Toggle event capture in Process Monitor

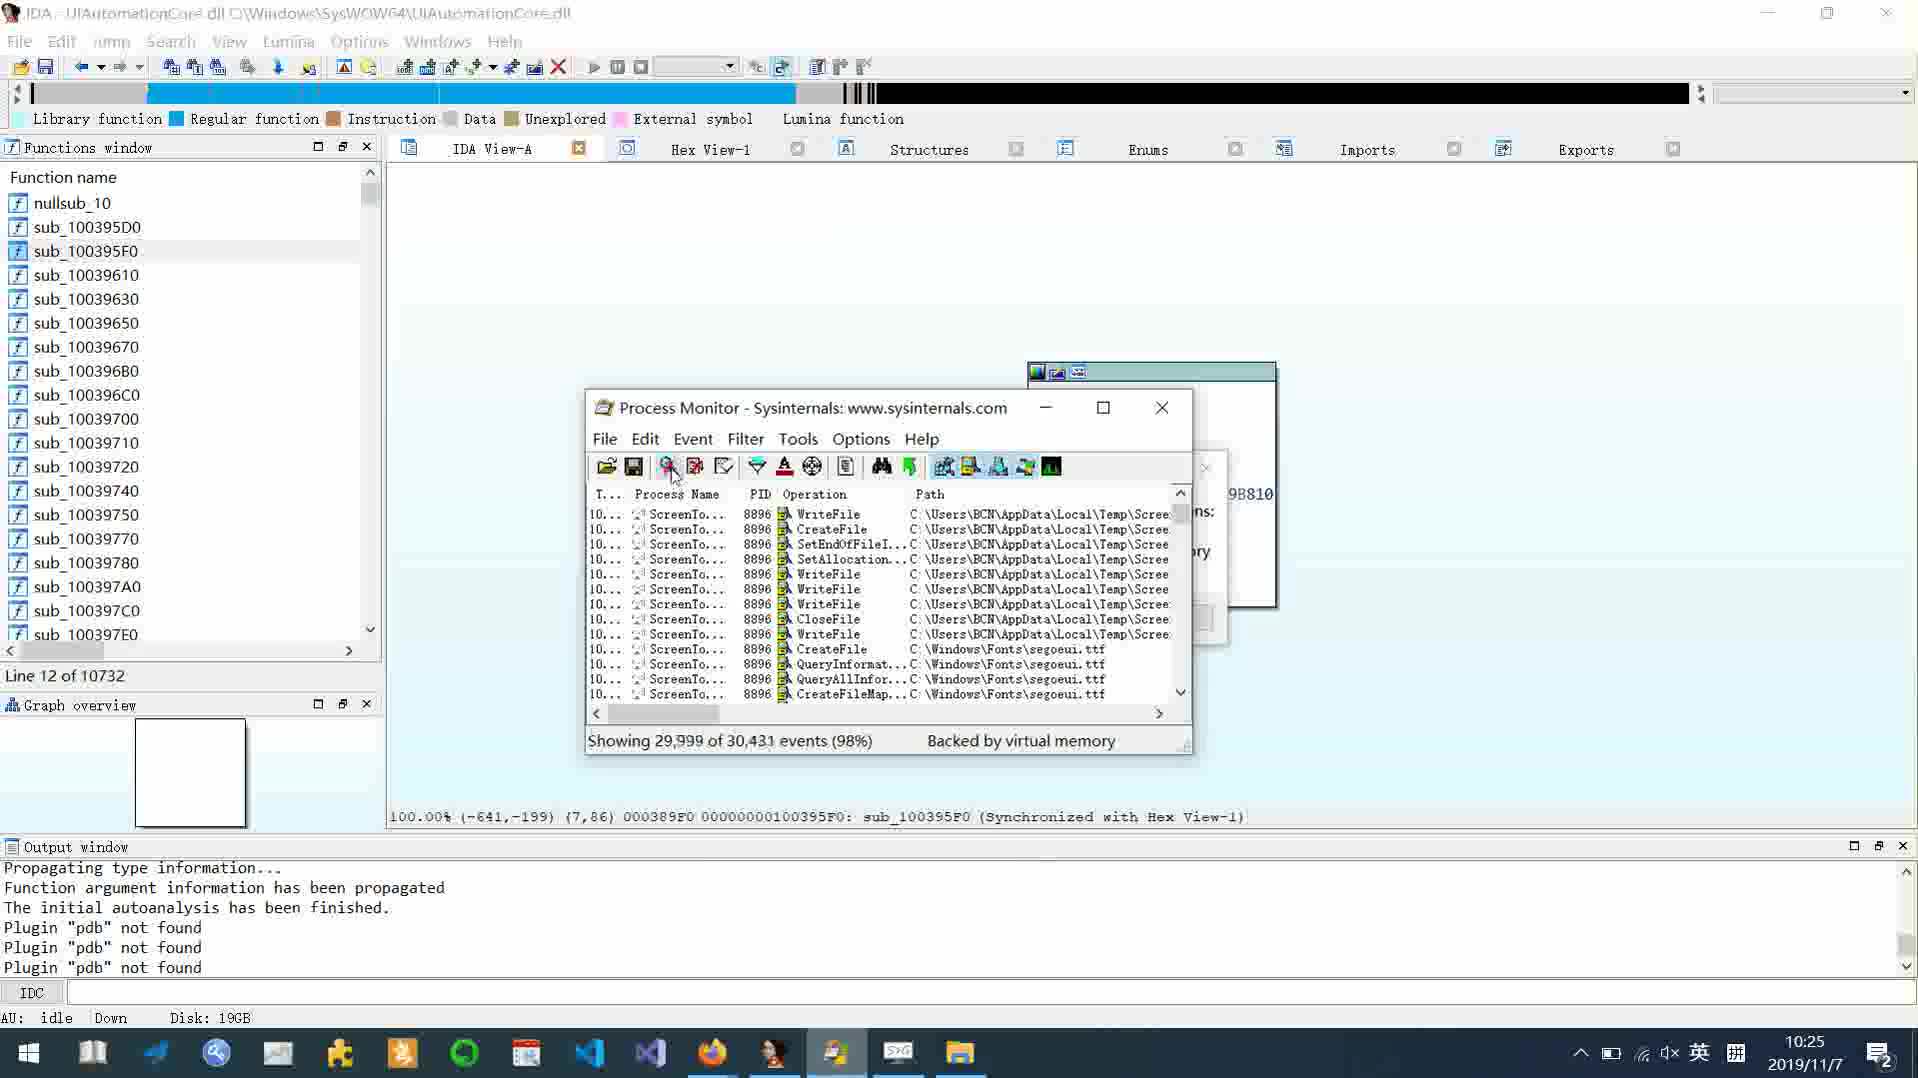pos(667,467)
